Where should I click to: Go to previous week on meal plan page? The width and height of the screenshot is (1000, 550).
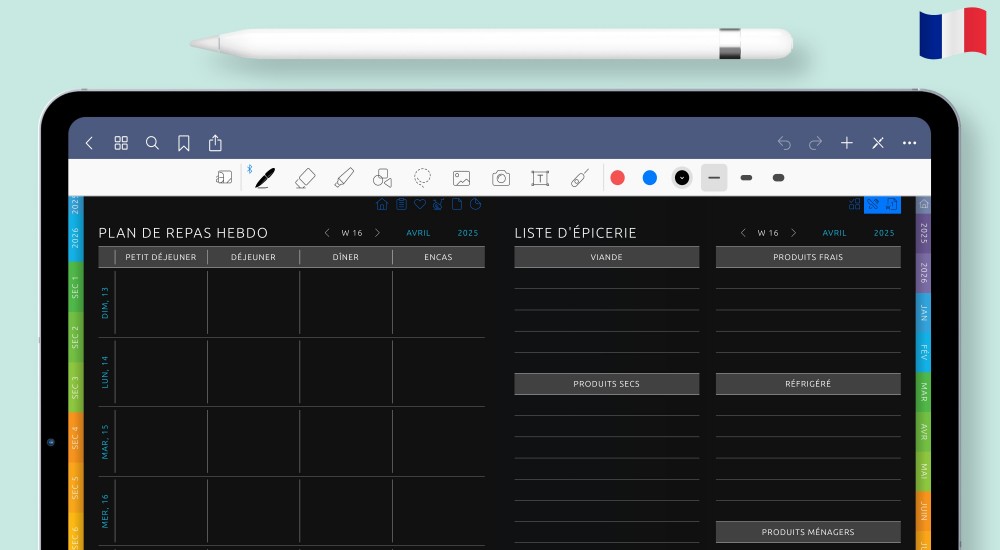pos(327,233)
